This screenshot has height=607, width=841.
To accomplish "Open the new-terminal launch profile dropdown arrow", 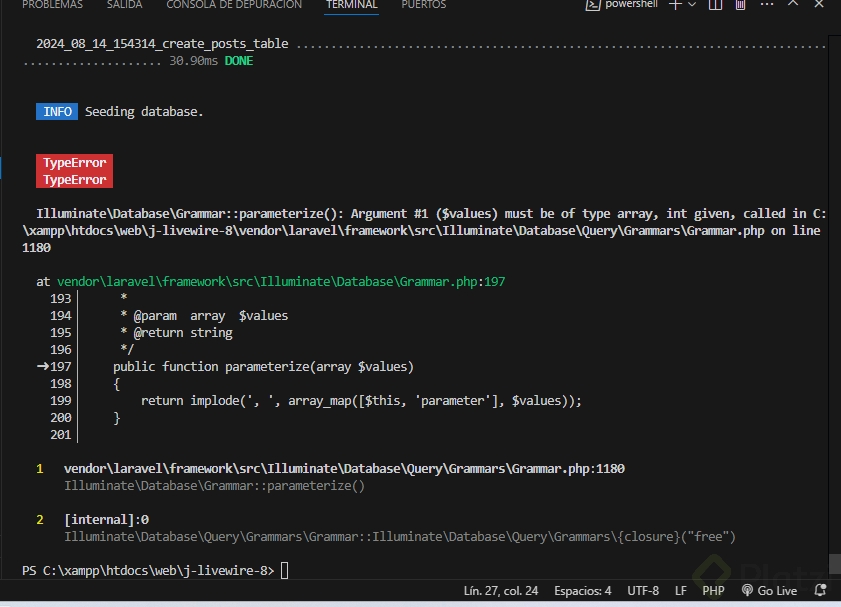I will [692, 5].
